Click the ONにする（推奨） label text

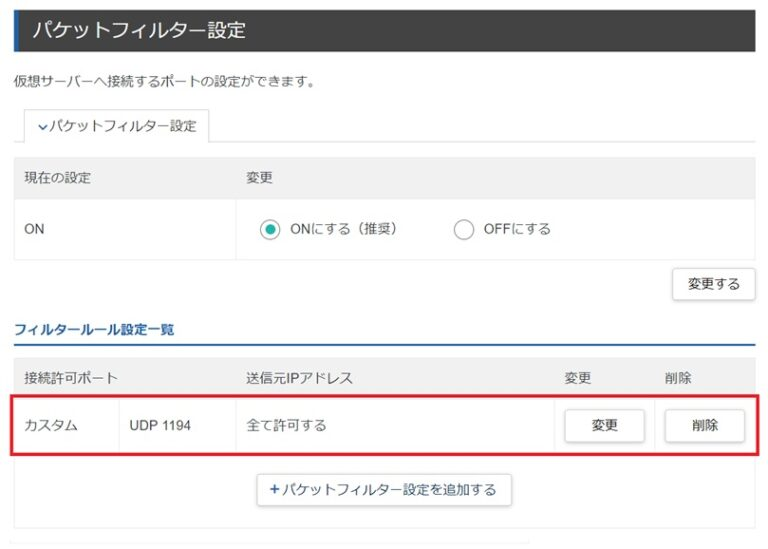(343, 229)
